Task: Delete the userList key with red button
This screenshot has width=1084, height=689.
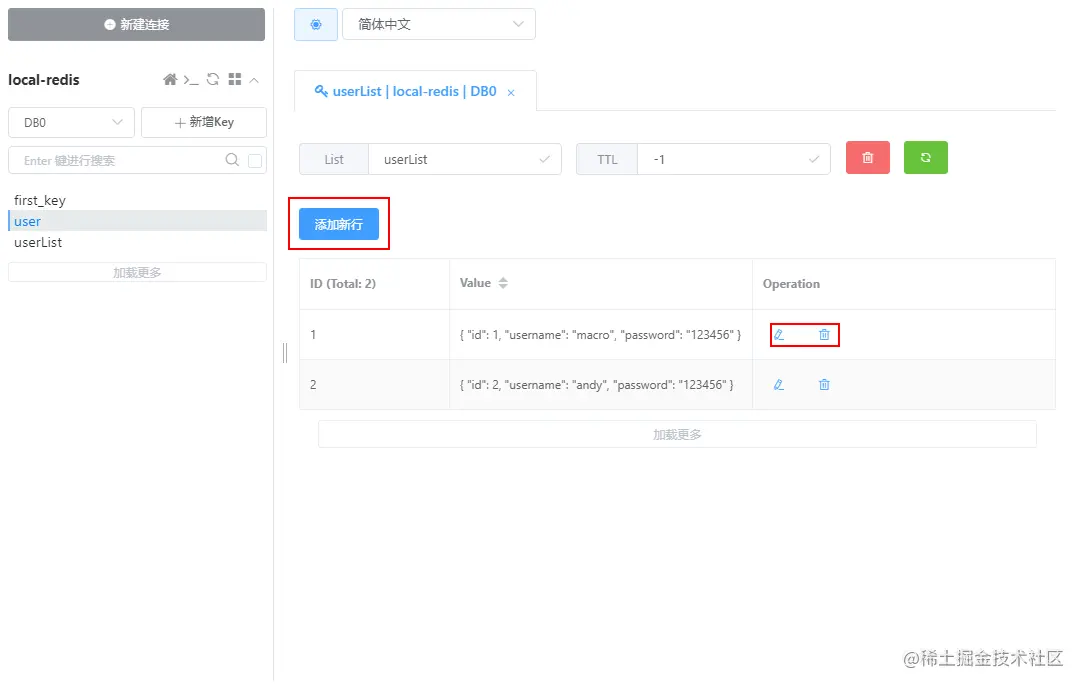Action: pyautogui.click(x=868, y=158)
